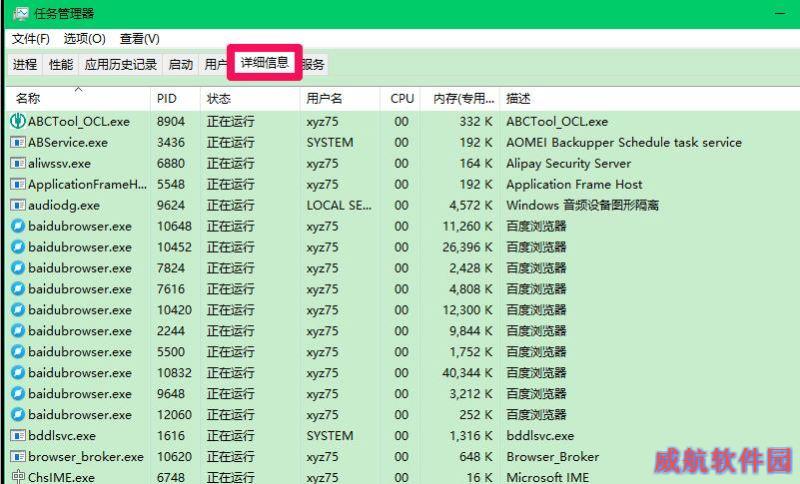Click baidubrowser.exe icon for PID 7824
Screen dimensions: 800x484
click(x=18, y=268)
